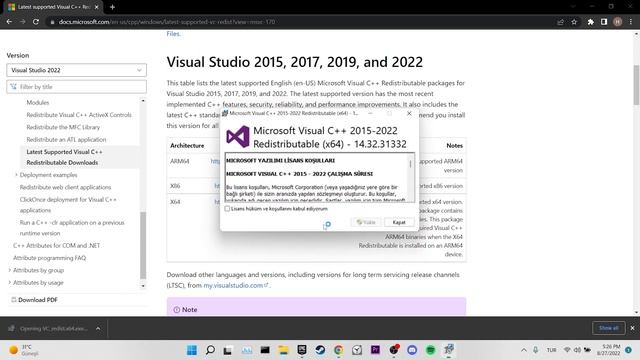Open Attribute programming FAQ
Image resolution: width=640 pixels, height=360 pixels.
click(49, 258)
